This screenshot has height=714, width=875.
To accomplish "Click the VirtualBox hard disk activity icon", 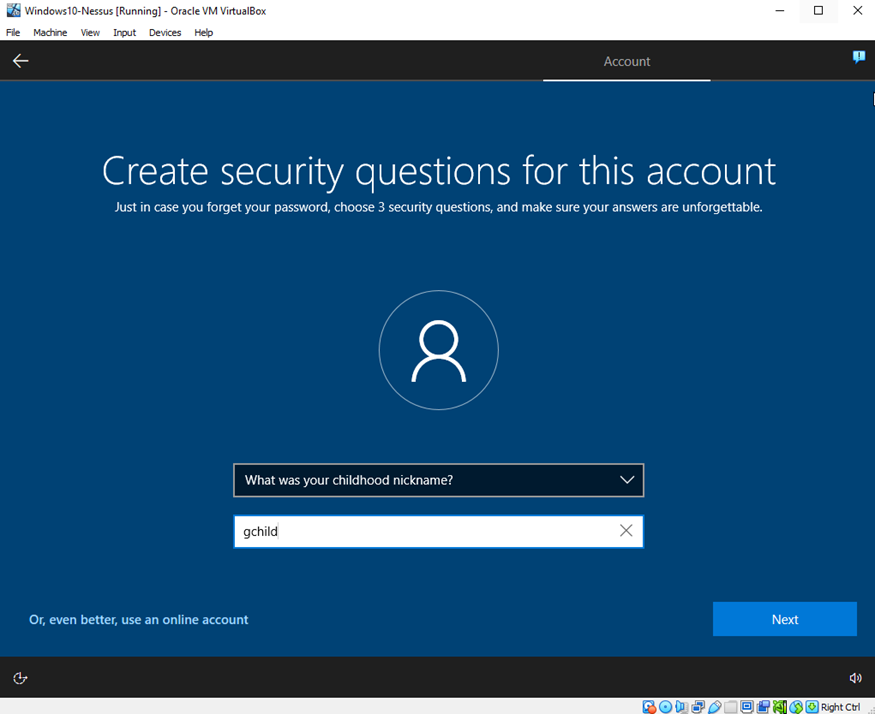I will (650, 707).
